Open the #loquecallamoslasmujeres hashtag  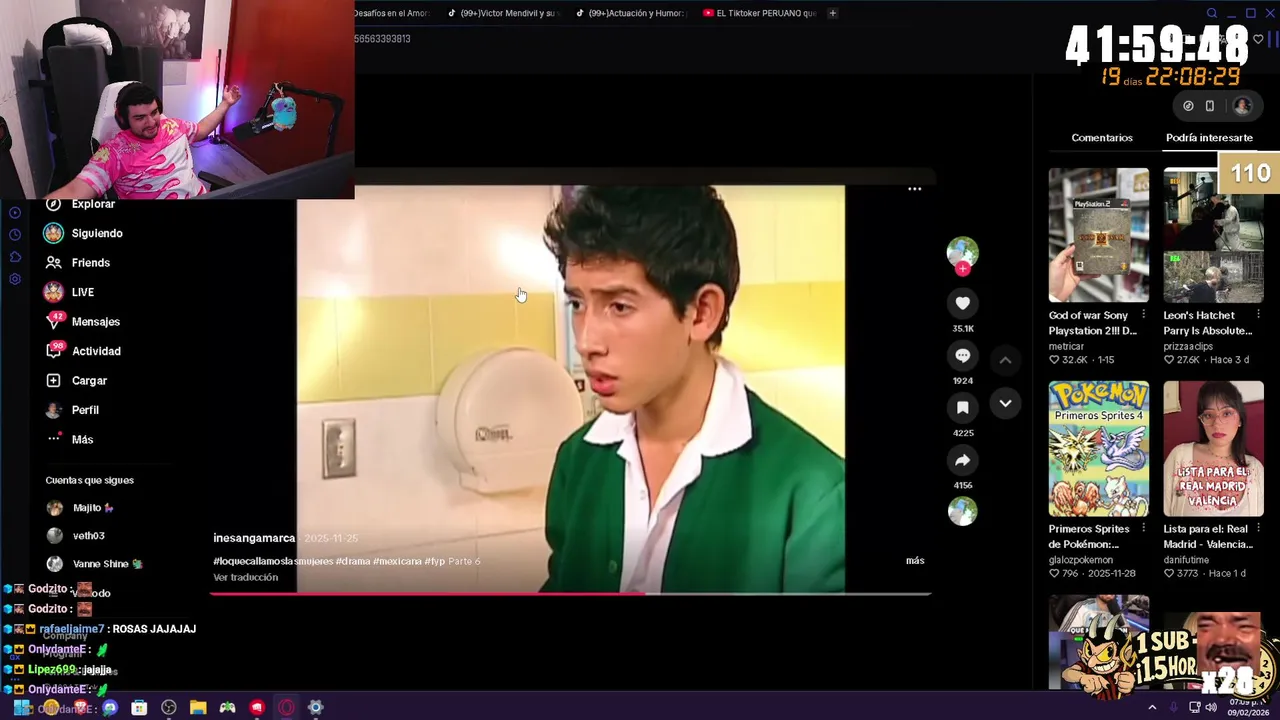coord(273,561)
